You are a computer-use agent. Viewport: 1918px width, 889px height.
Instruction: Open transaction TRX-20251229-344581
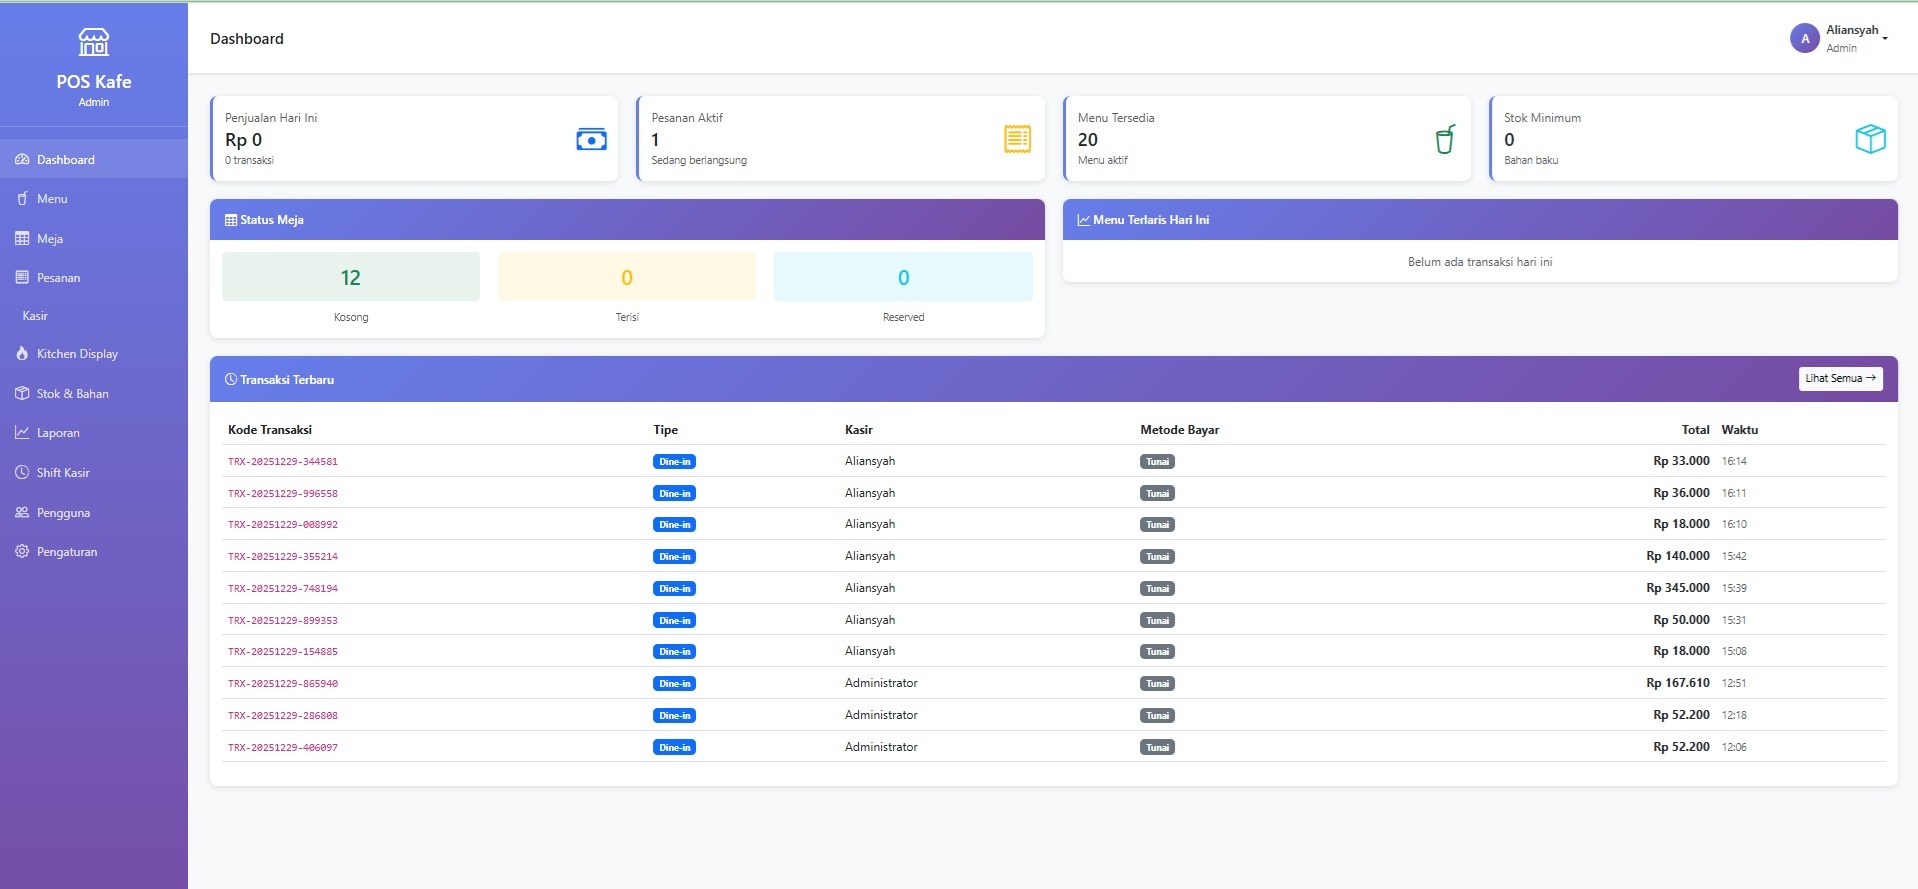pyautogui.click(x=283, y=462)
